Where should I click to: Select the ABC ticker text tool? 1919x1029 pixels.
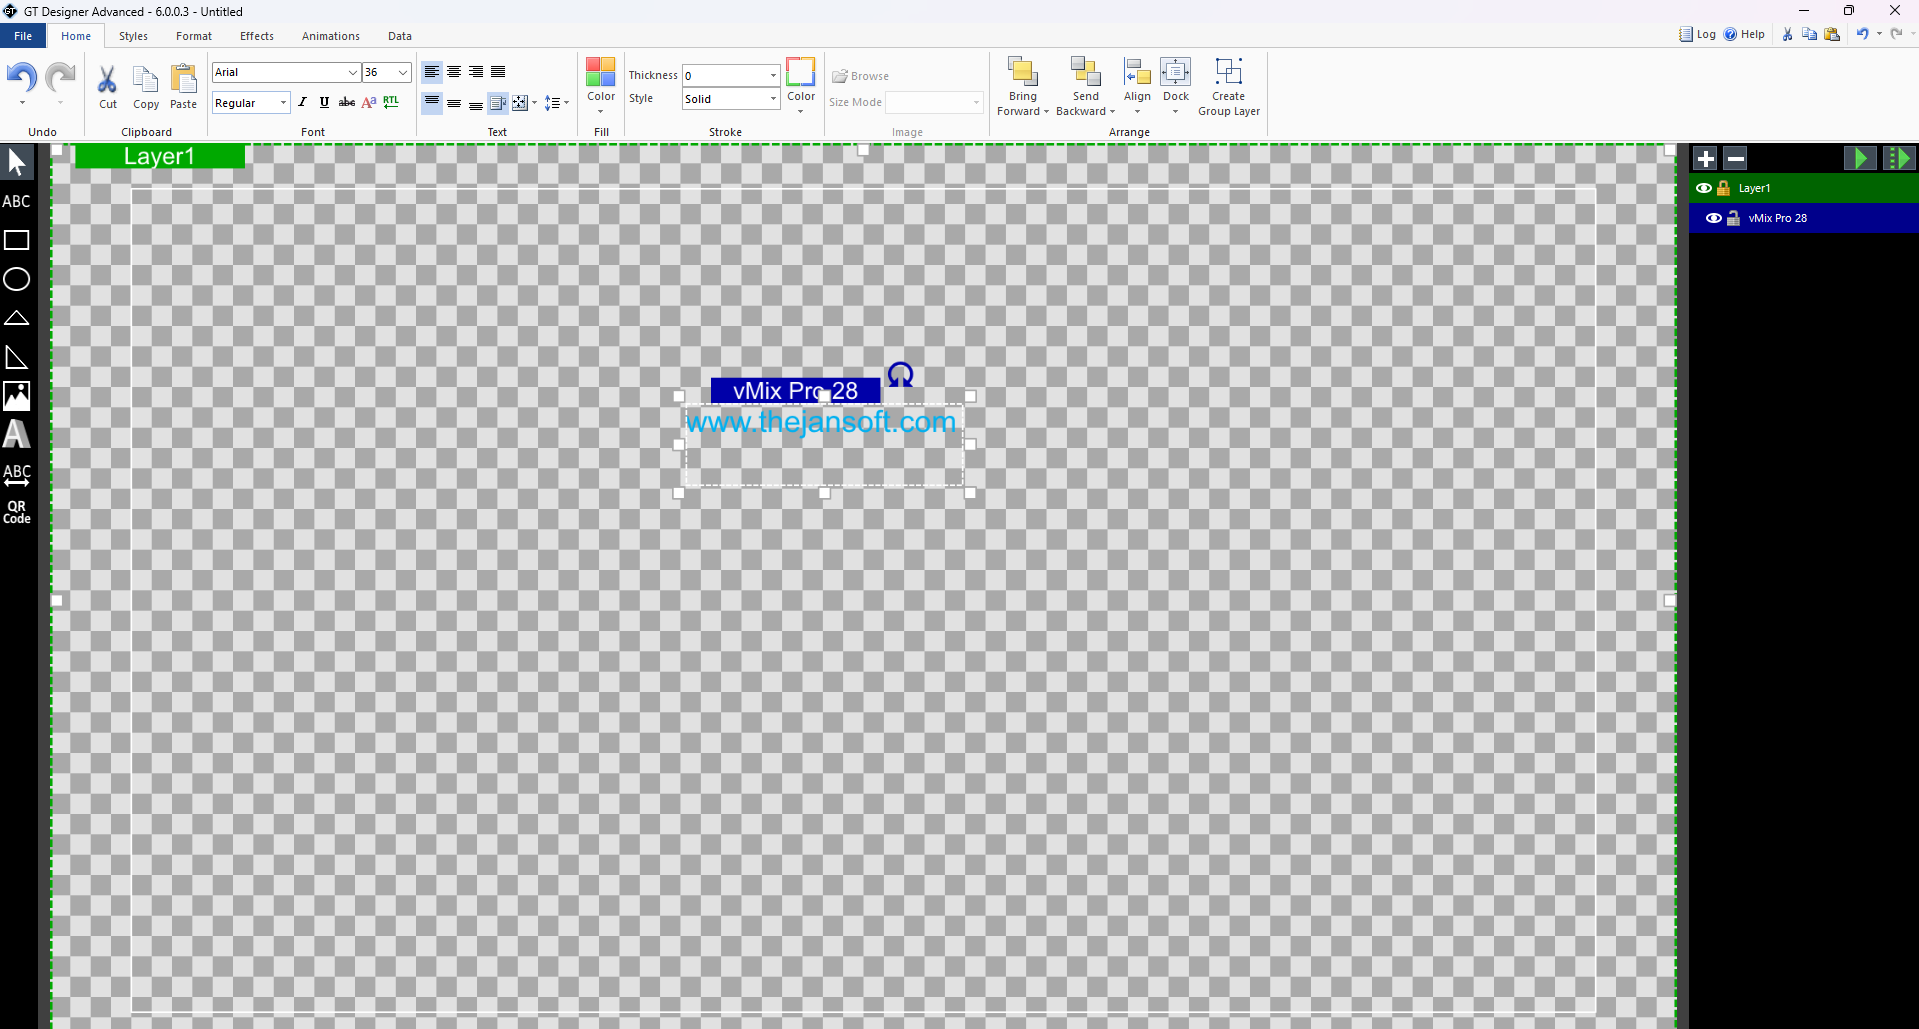click(x=17, y=474)
